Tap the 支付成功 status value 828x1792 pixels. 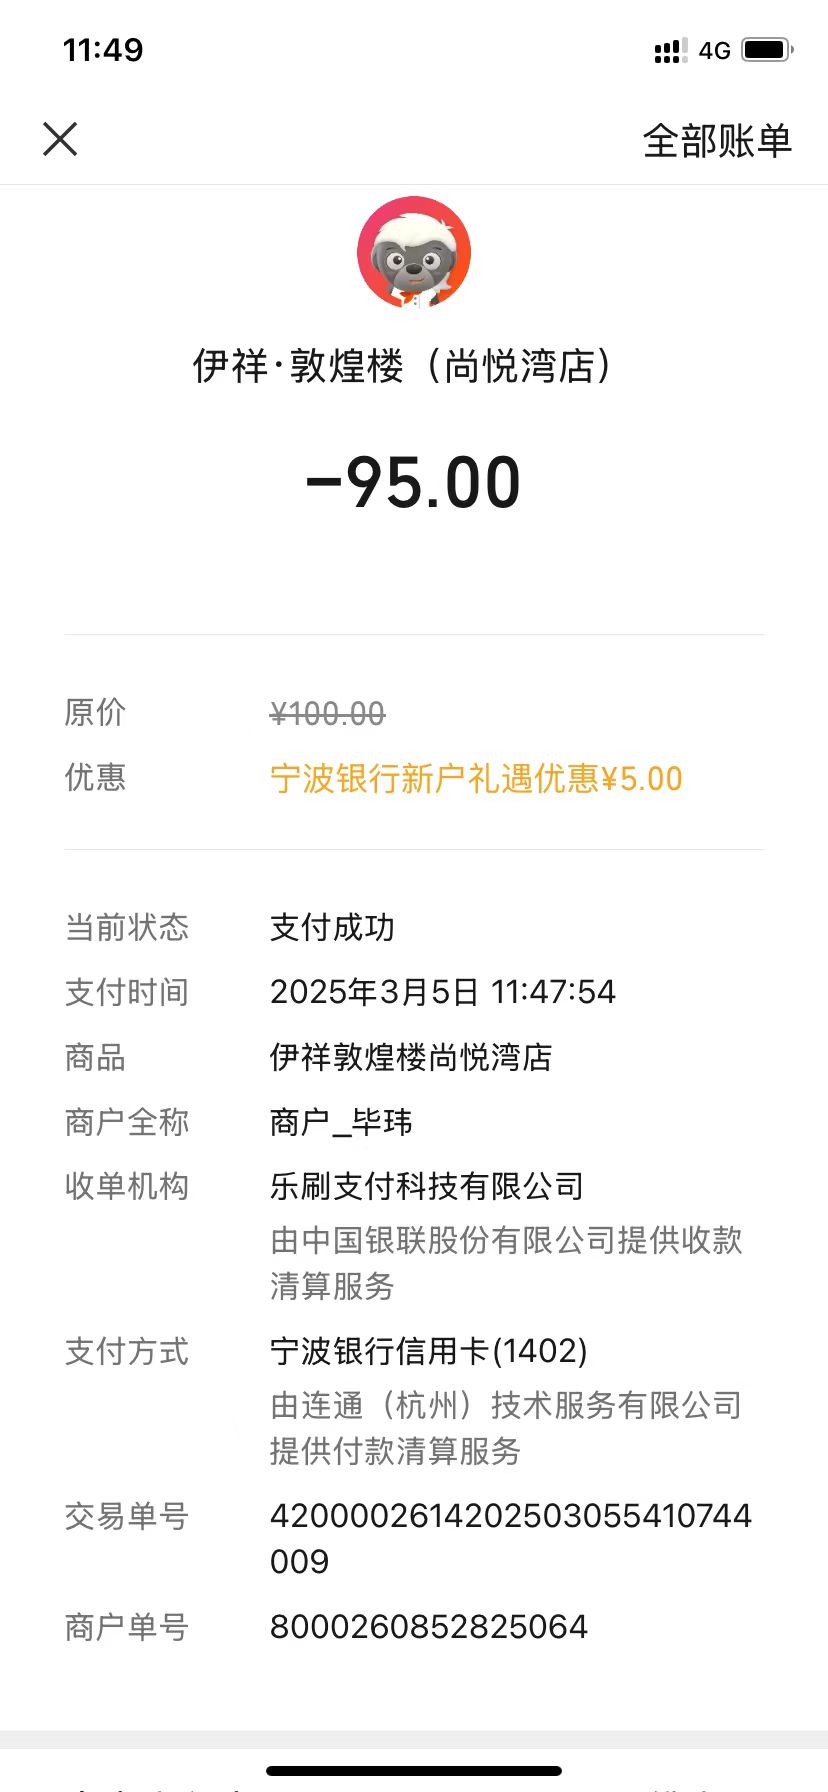tap(332, 927)
